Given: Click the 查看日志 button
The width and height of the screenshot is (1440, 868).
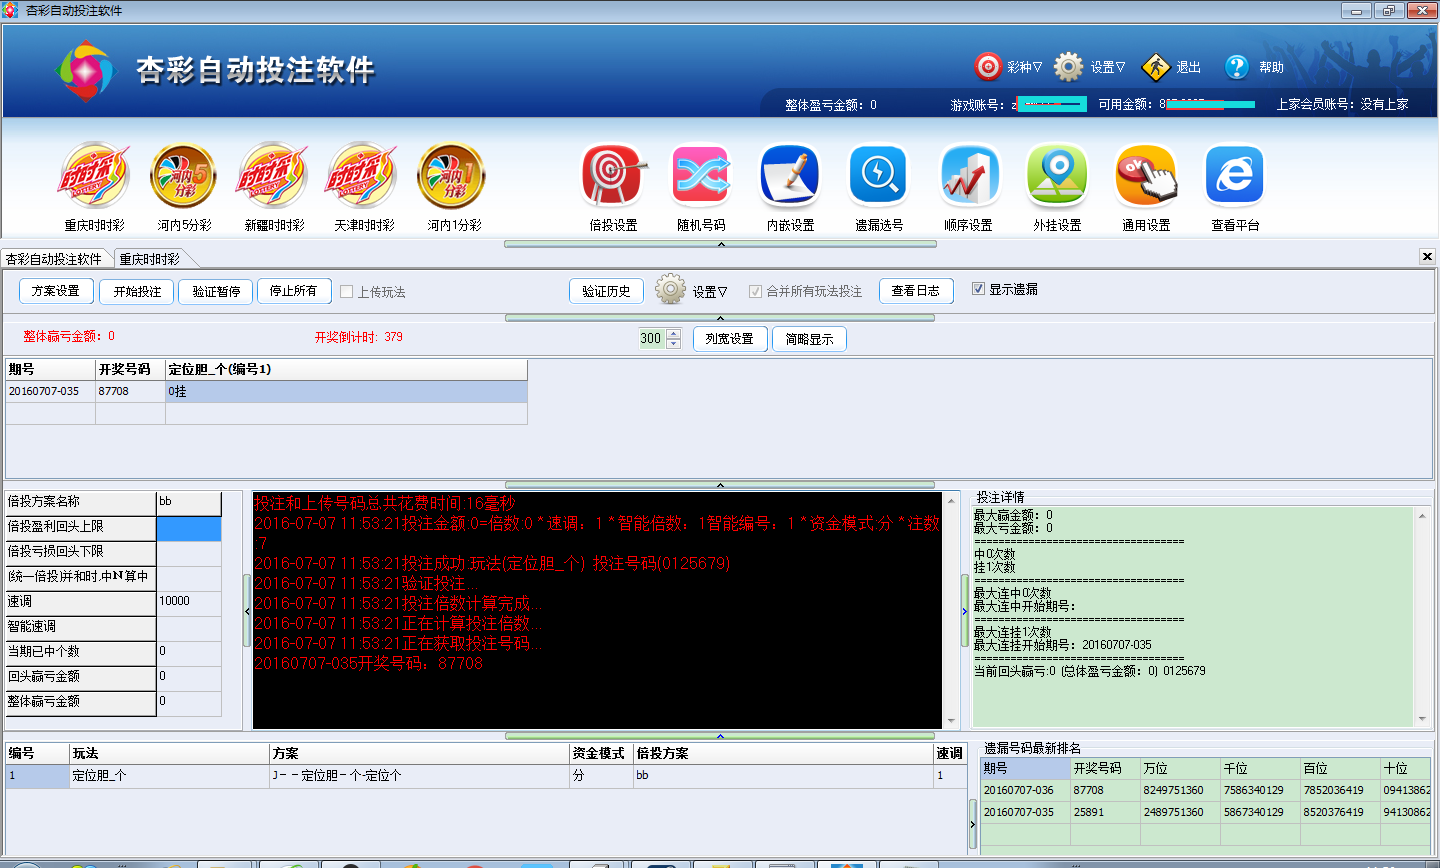Looking at the screenshot, I should pos(915,291).
